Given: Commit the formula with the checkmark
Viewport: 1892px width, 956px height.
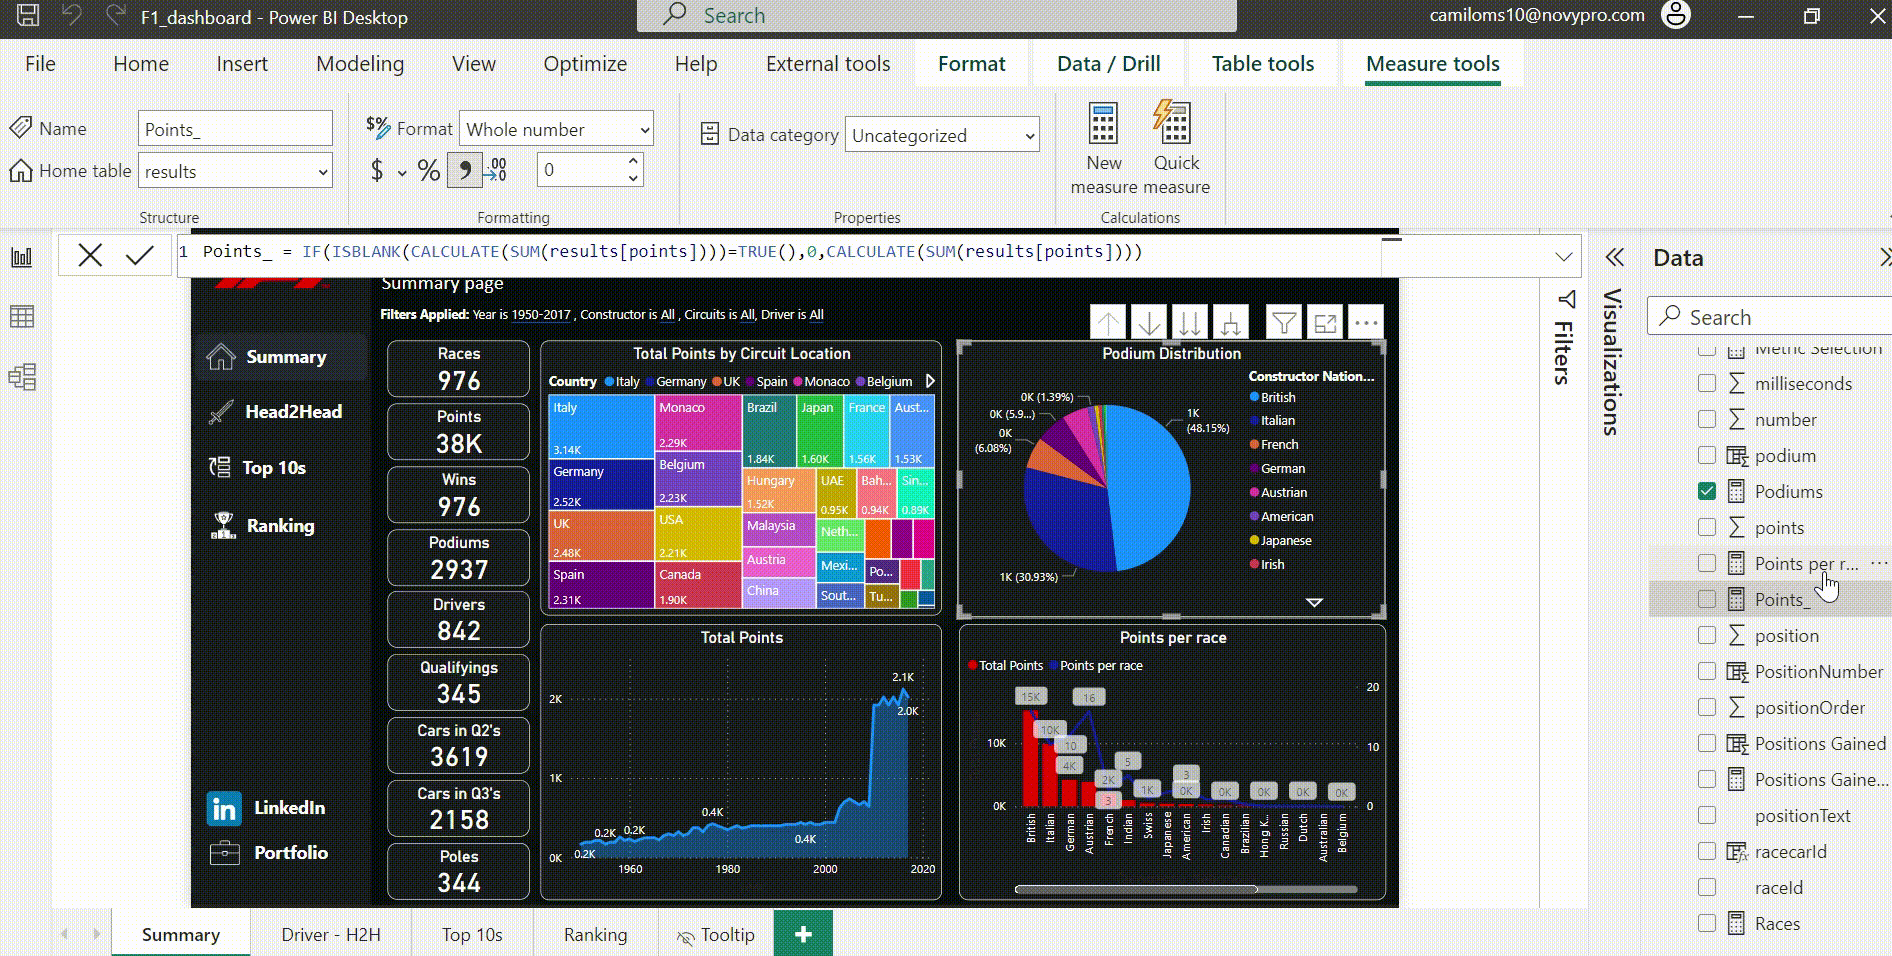Looking at the screenshot, I should (x=140, y=256).
